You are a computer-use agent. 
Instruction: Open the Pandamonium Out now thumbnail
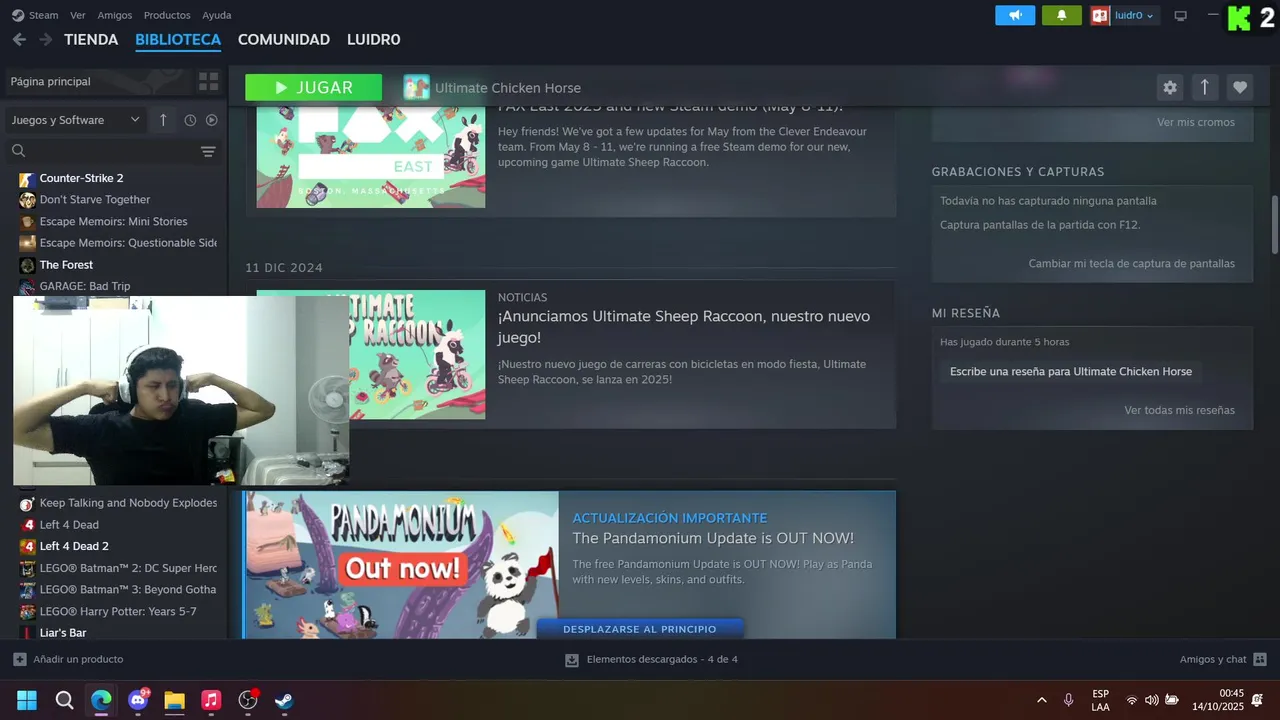coord(401,565)
